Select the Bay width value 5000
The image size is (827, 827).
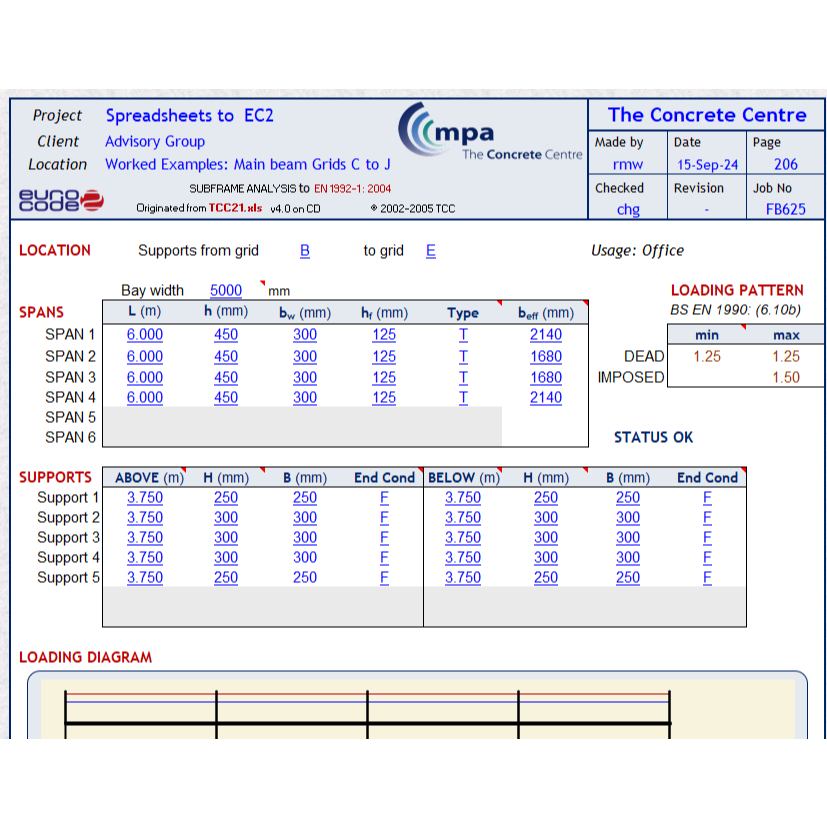(226, 290)
